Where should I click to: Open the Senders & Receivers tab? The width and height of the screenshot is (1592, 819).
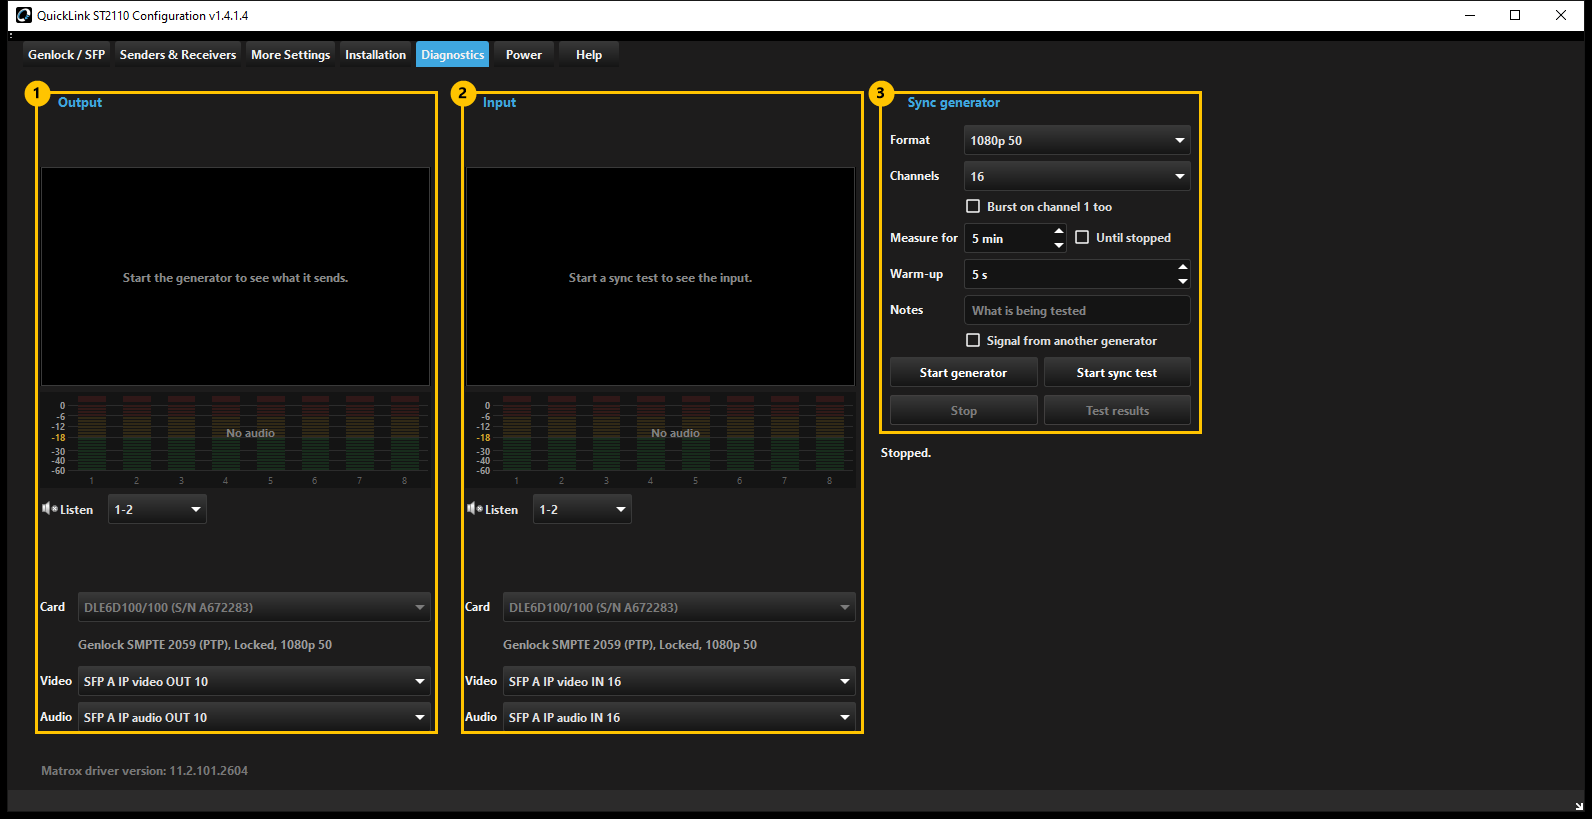pyautogui.click(x=178, y=55)
